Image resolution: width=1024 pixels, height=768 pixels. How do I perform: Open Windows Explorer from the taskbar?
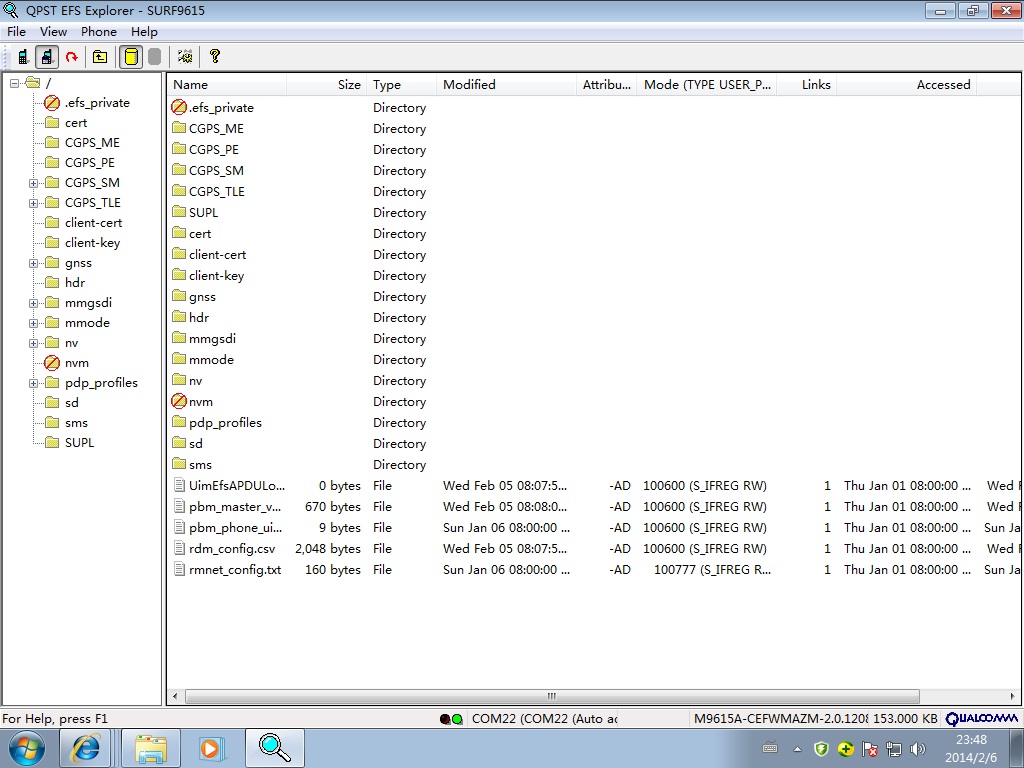click(x=150, y=748)
